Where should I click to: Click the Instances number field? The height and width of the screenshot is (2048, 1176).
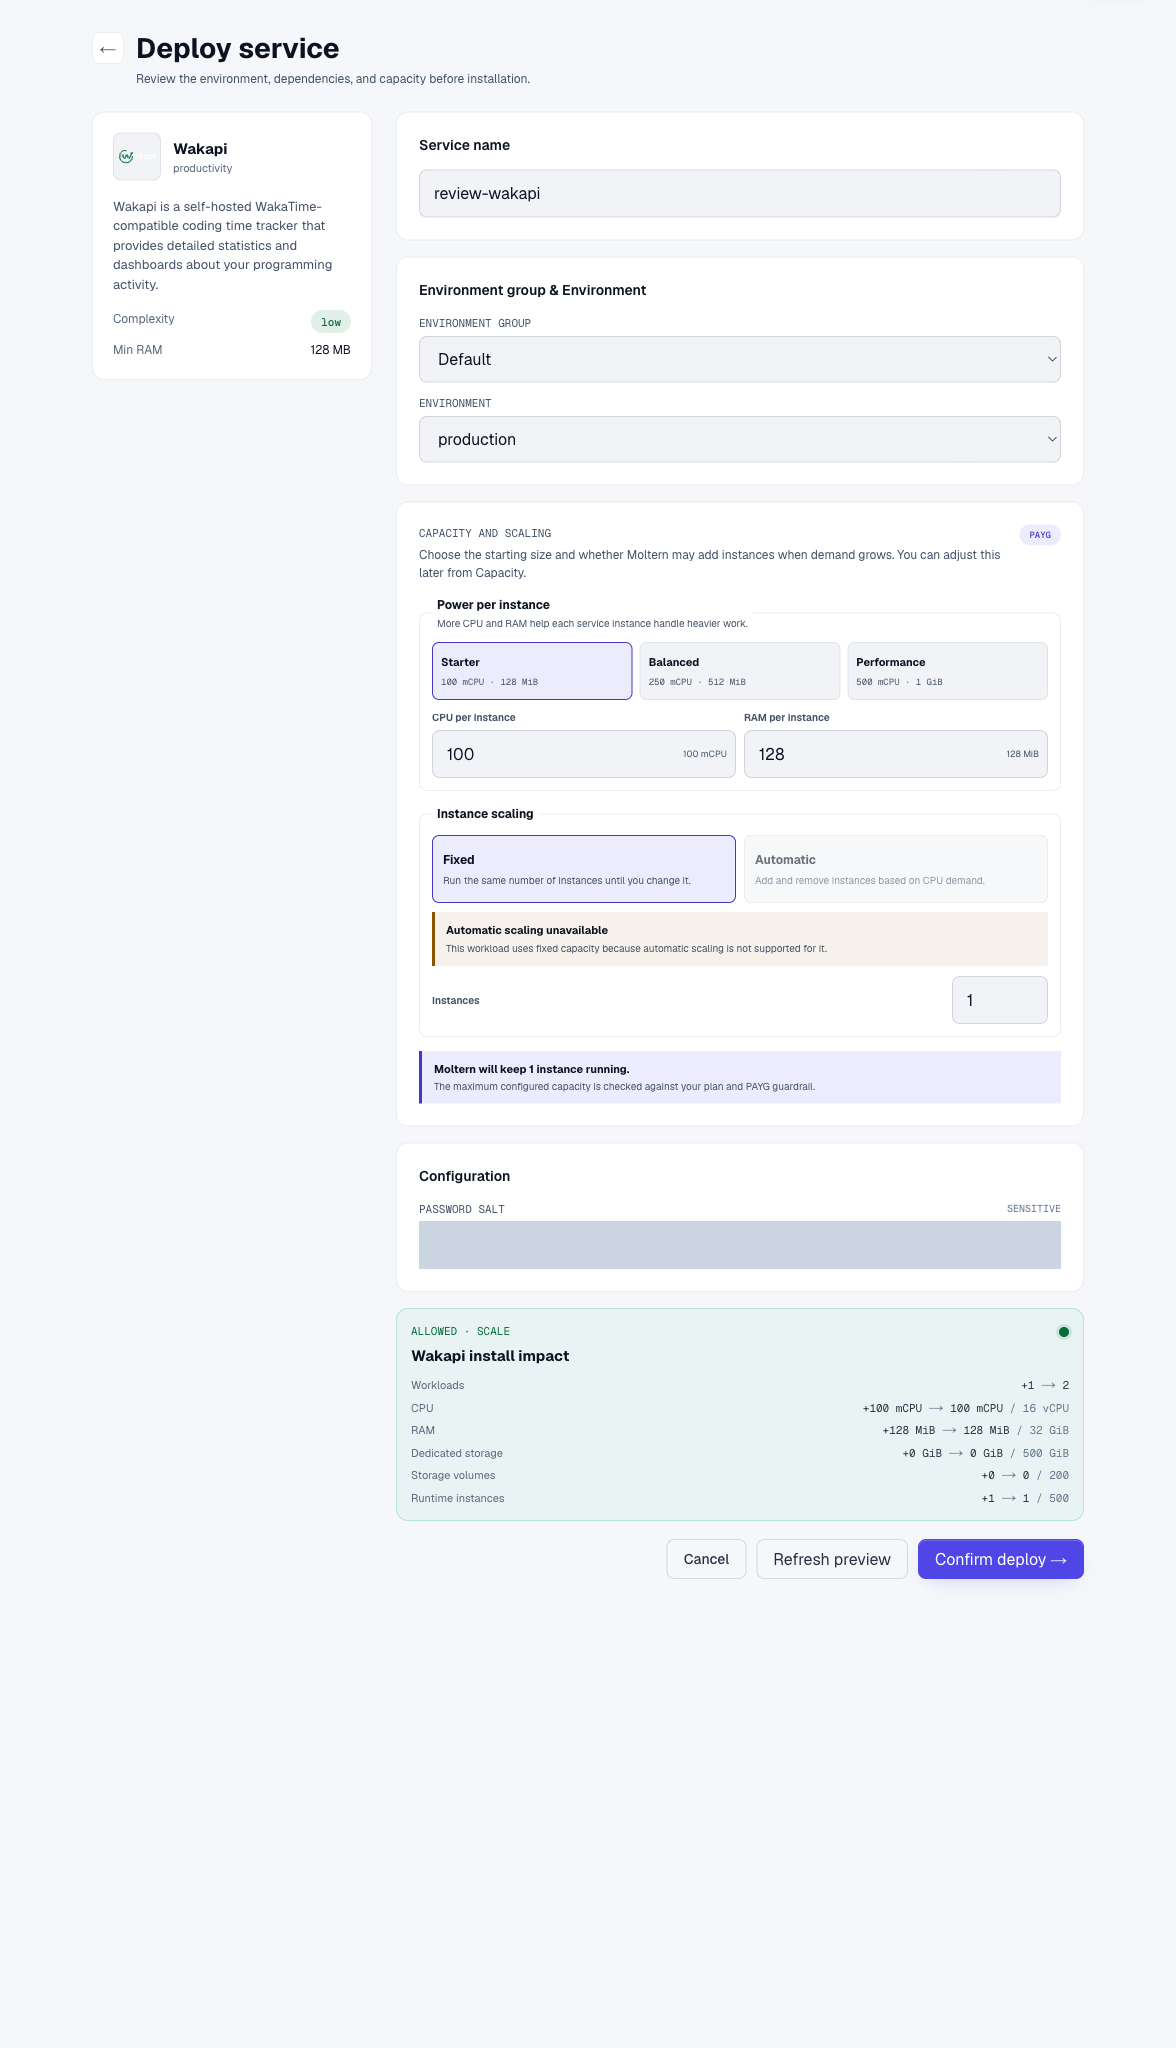tap(1000, 1000)
